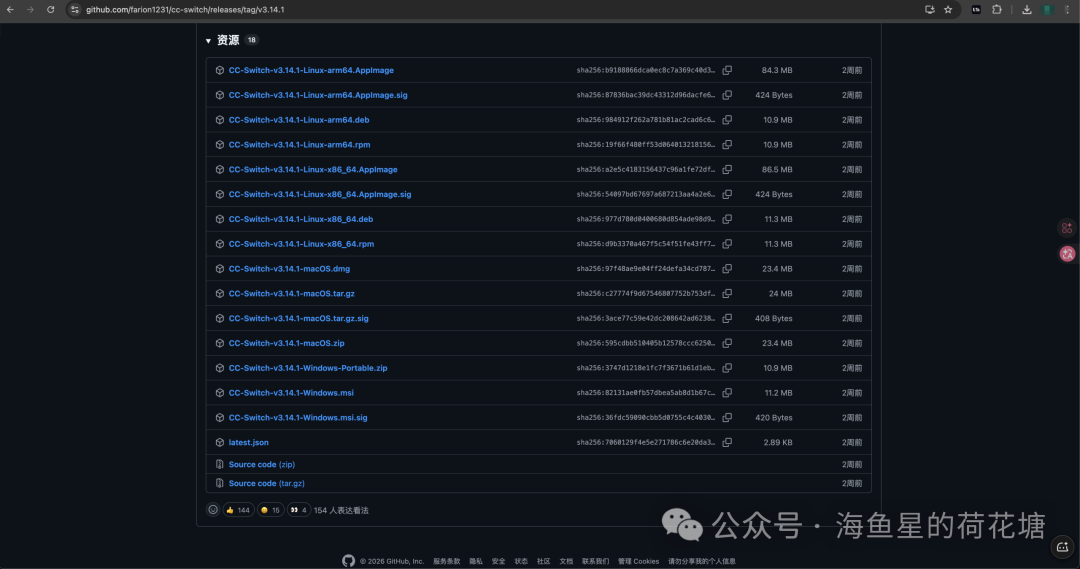Download Source code (zip)
The height and width of the screenshot is (569, 1080).
(262, 464)
